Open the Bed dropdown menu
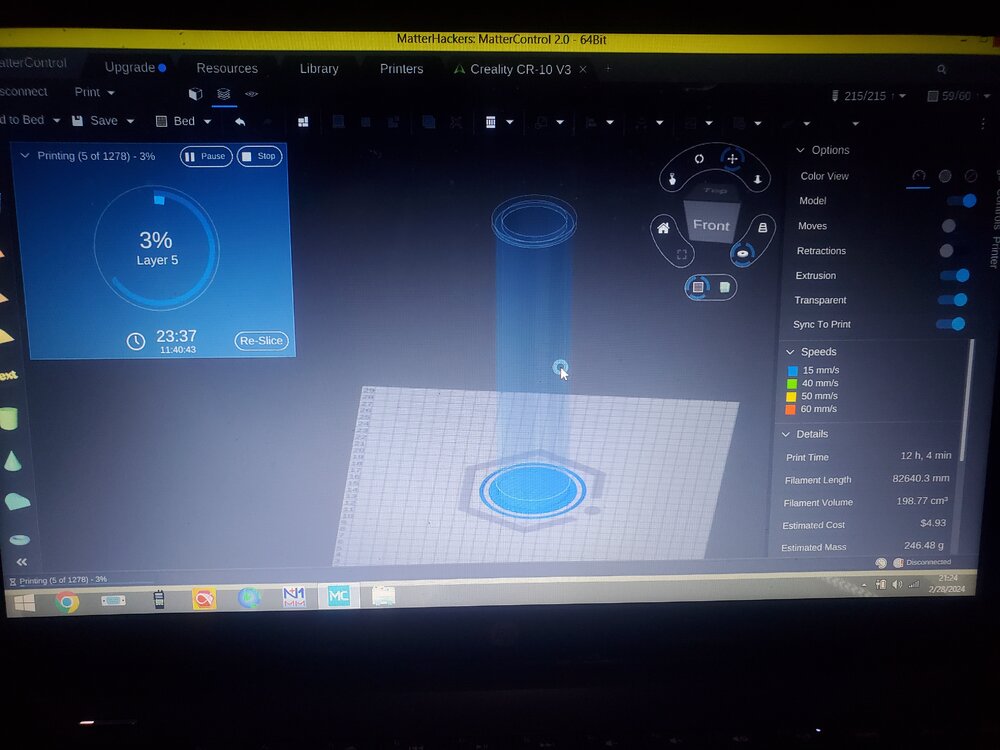This screenshot has height=750, width=1000. (207, 121)
